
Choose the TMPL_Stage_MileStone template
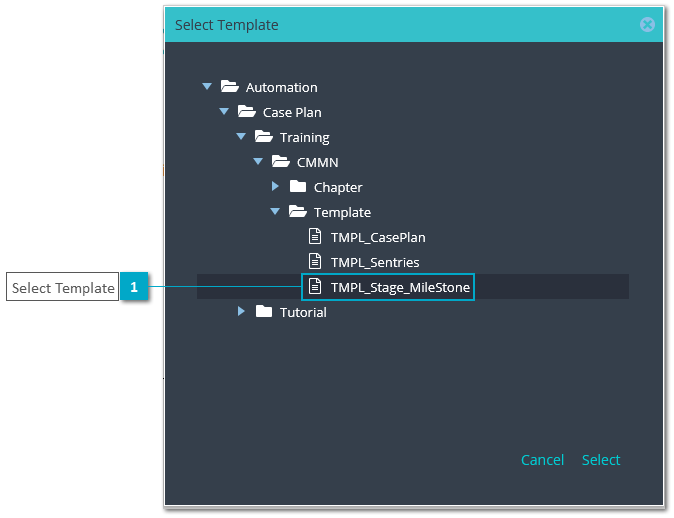point(400,287)
